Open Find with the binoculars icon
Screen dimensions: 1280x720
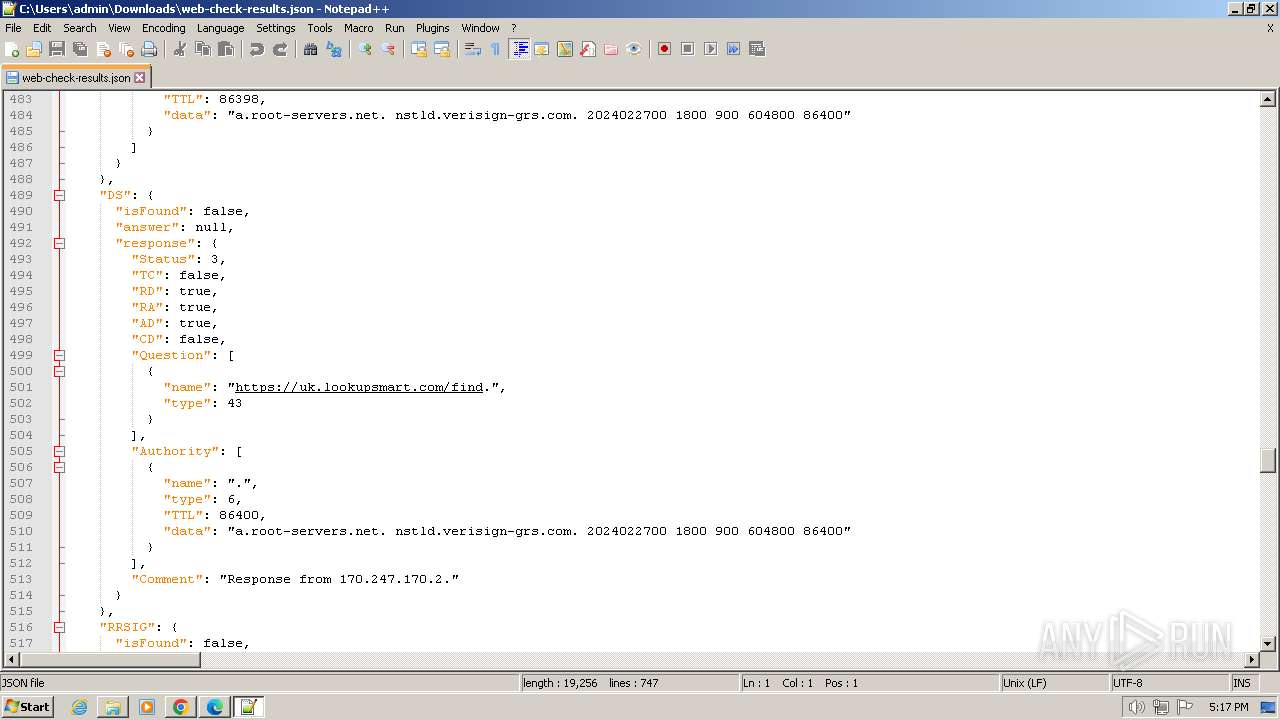[311, 49]
